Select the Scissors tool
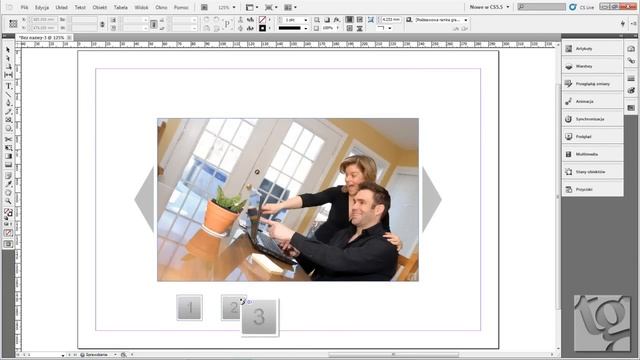The height and width of the screenshot is (360, 640). (8, 139)
